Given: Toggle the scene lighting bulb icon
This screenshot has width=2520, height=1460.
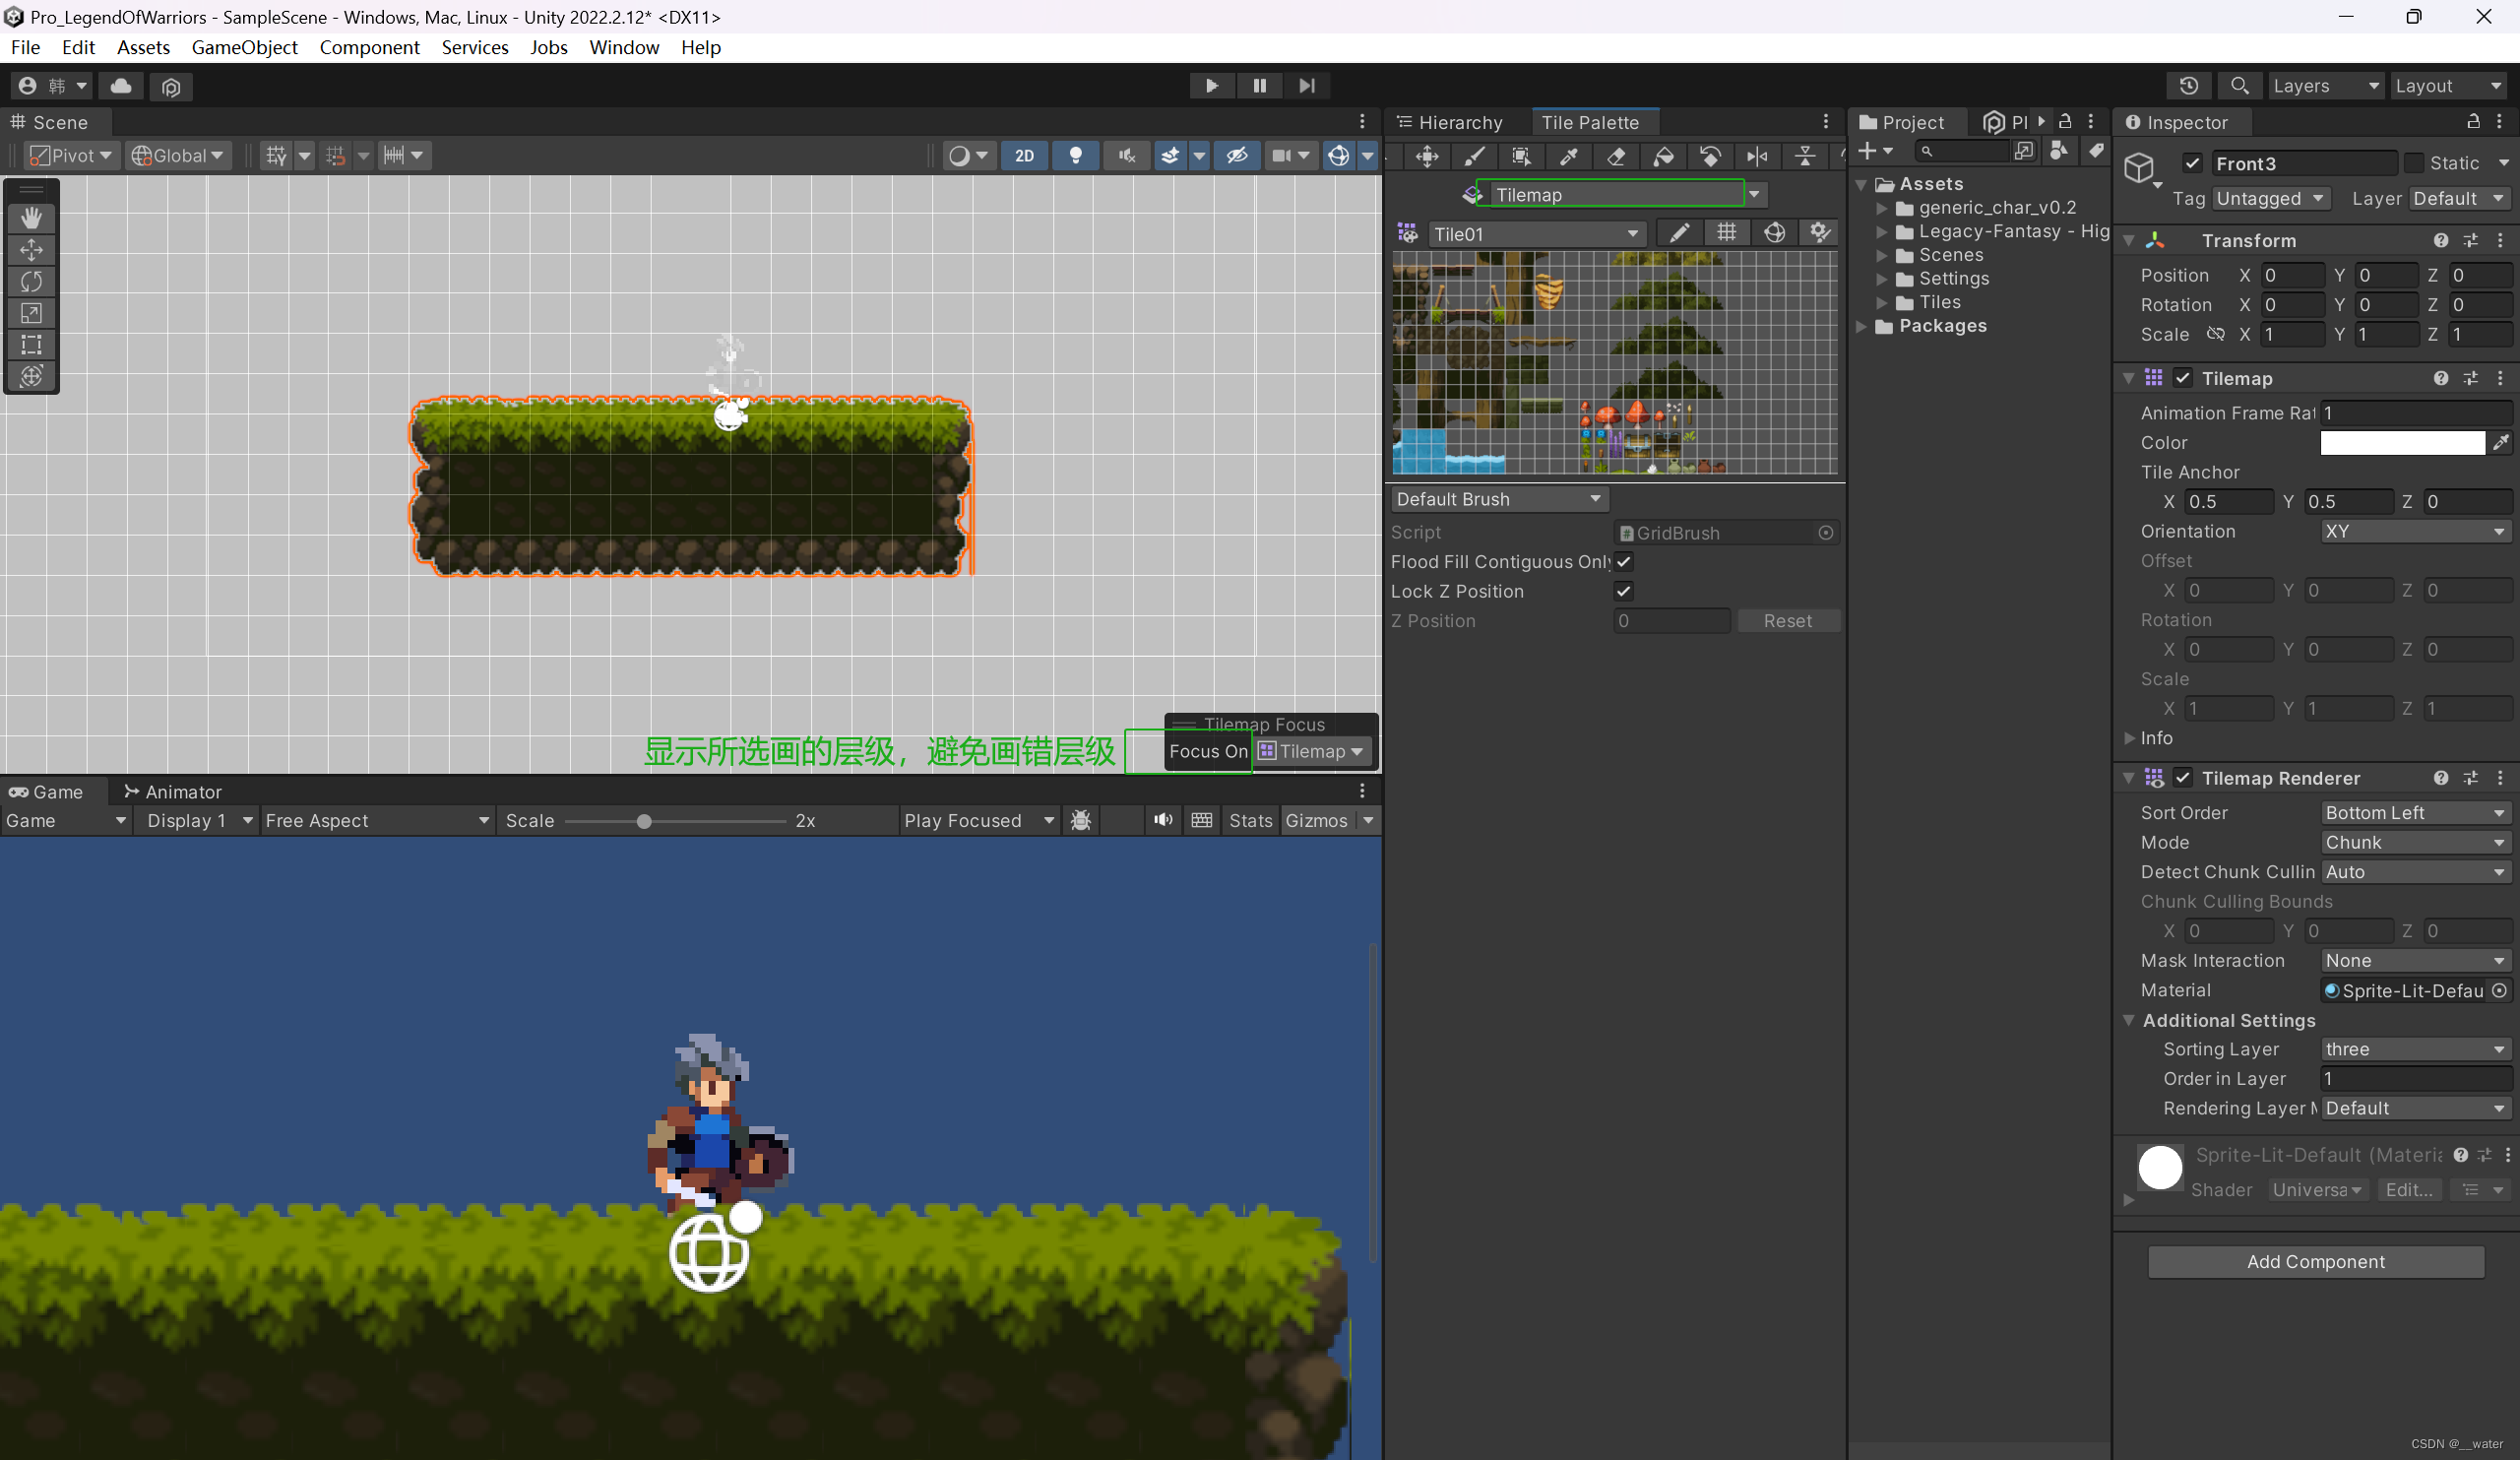Looking at the screenshot, I should pyautogui.click(x=1075, y=155).
